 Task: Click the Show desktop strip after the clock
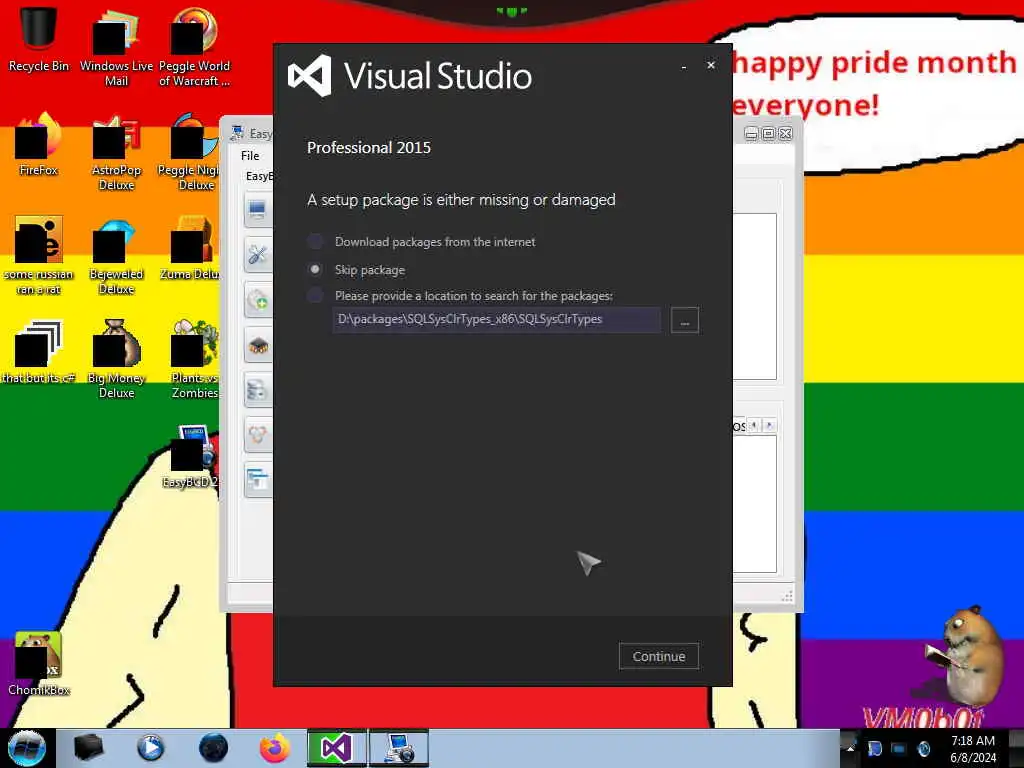(1017, 748)
